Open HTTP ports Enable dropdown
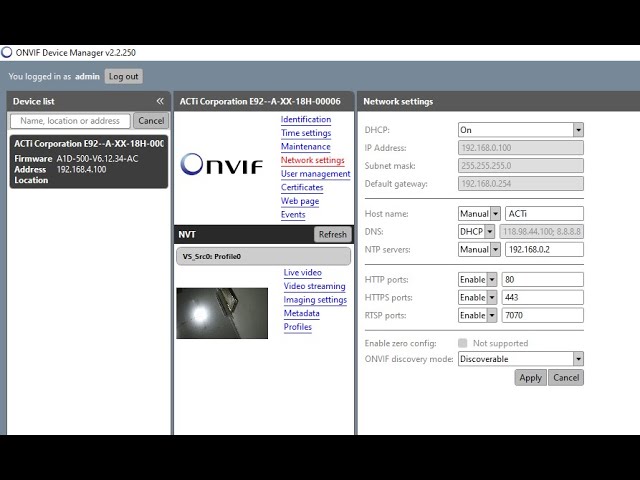 coord(477,280)
